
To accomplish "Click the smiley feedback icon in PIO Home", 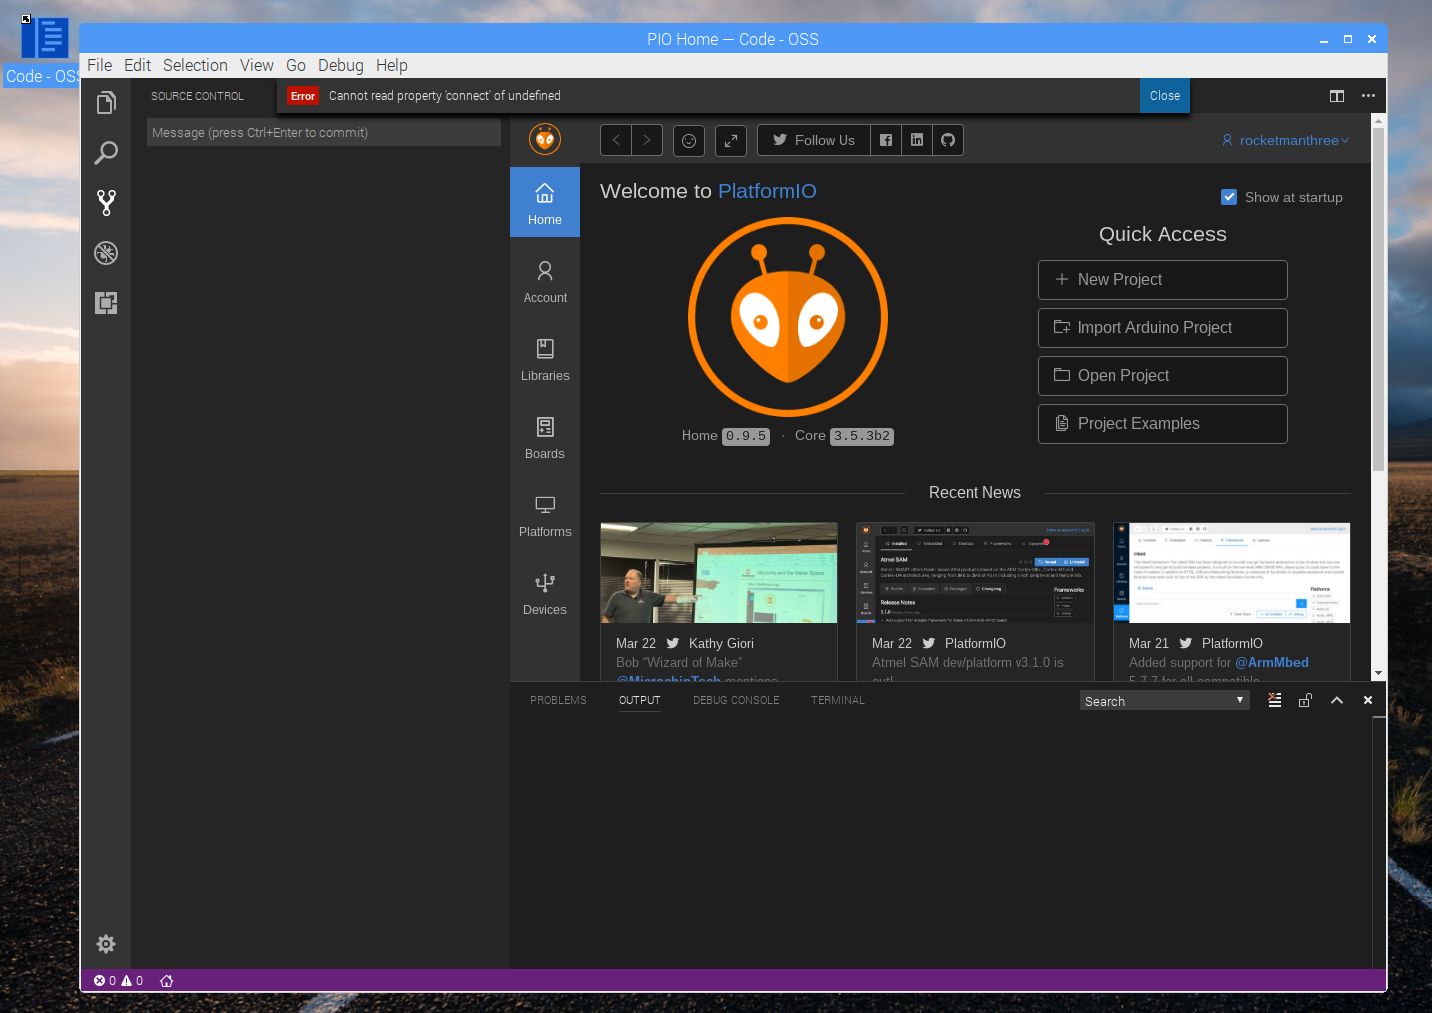I will pos(688,140).
